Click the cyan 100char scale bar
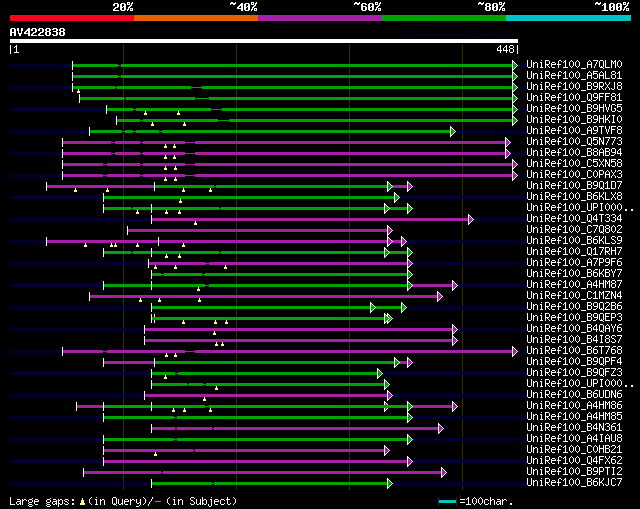640x509 pixels. pyautogui.click(x=447, y=501)
